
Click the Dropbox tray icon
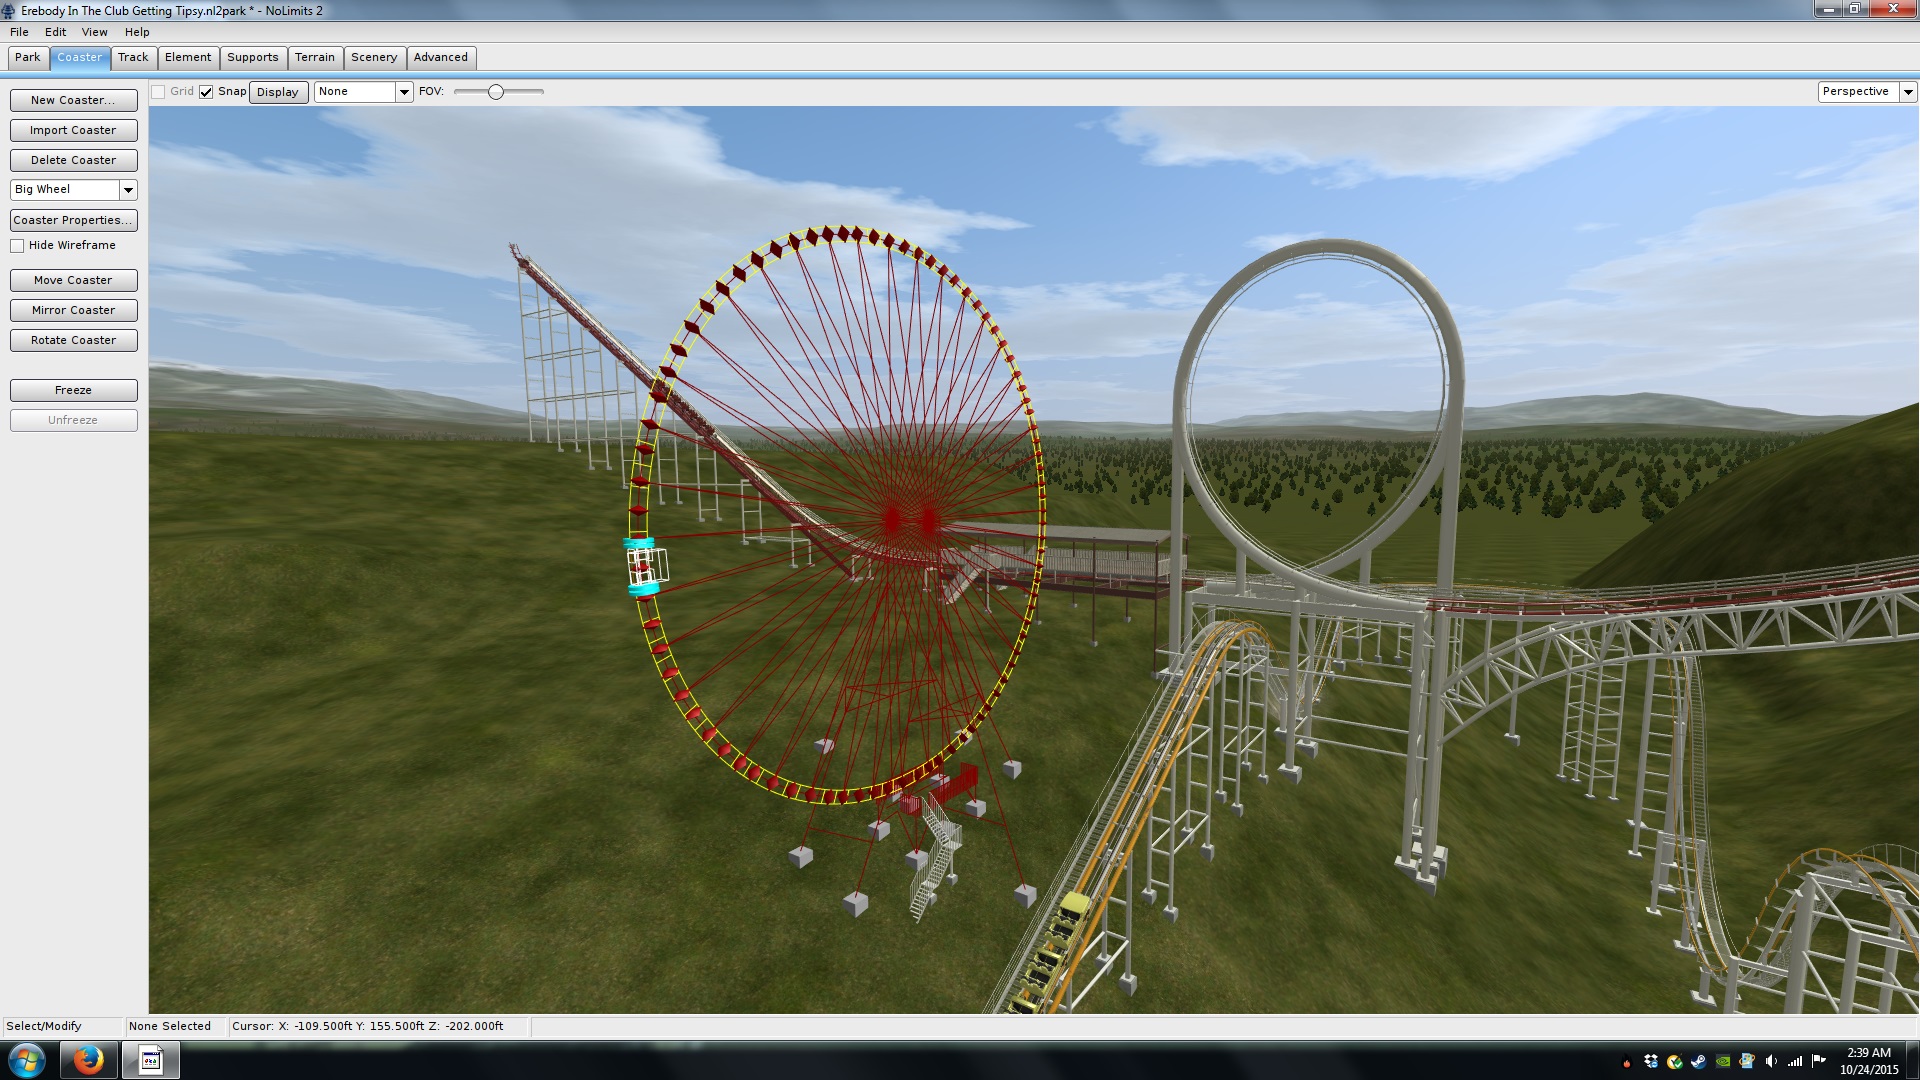pos(1651,1061)
